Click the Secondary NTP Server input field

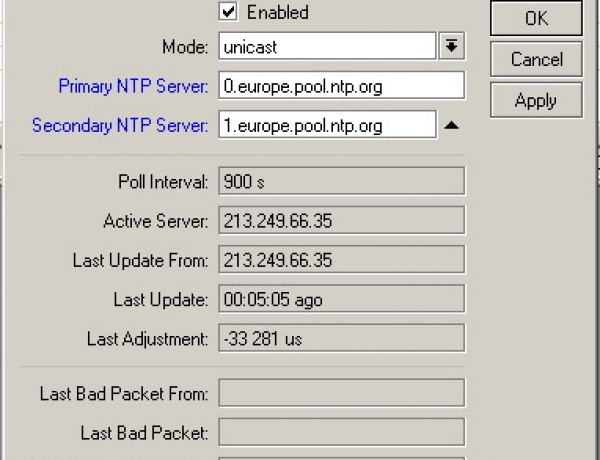point(326,126)
